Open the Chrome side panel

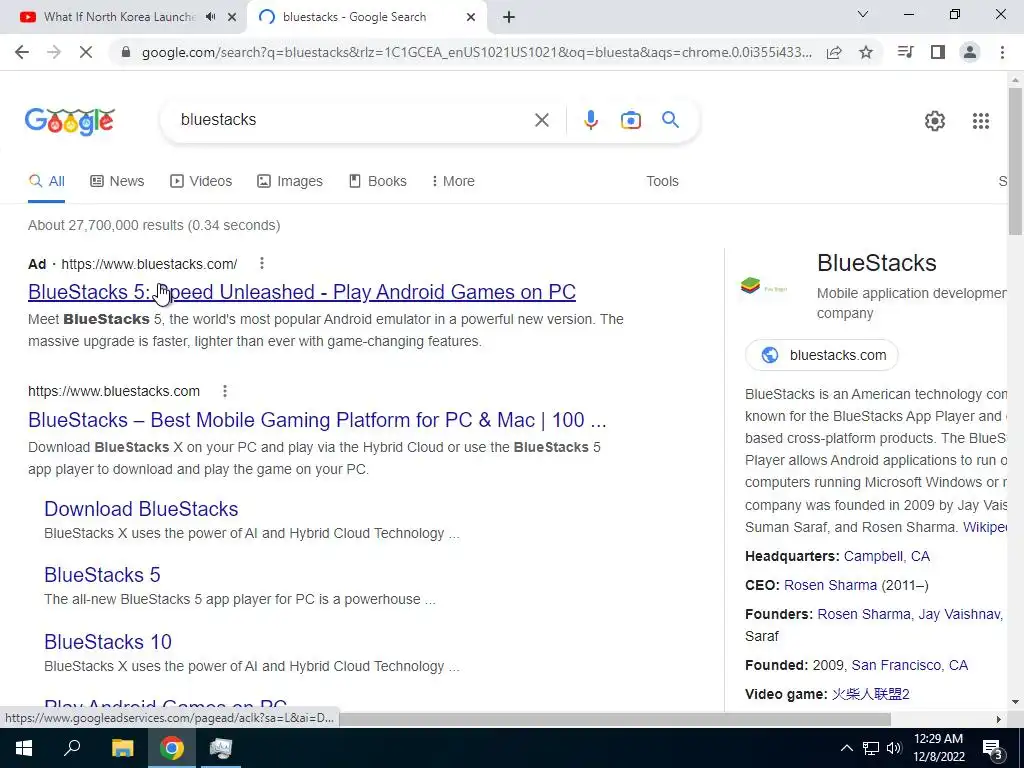[938, 52]
